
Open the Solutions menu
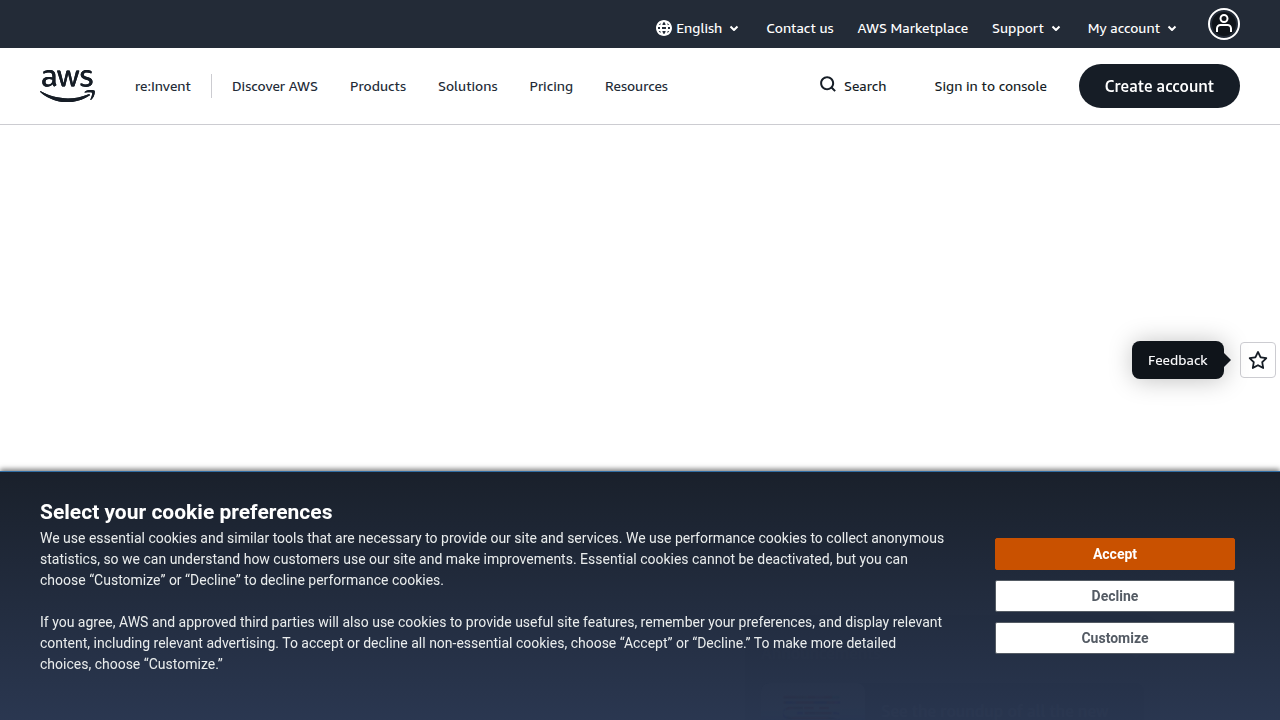click(x=468, y=86)
